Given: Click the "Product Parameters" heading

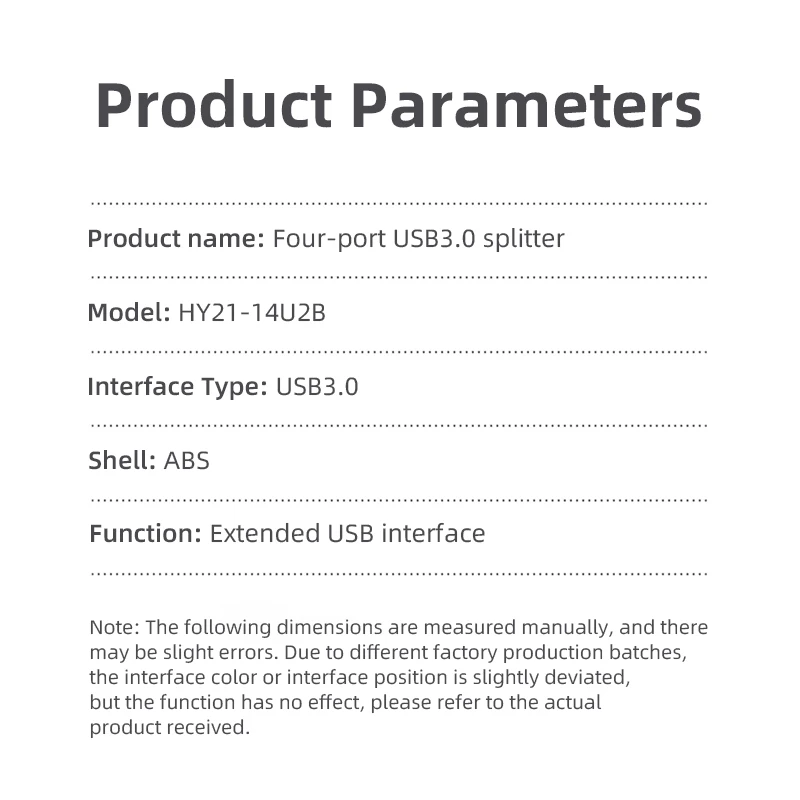Looking at the screenshot, I should click(398, 104).
